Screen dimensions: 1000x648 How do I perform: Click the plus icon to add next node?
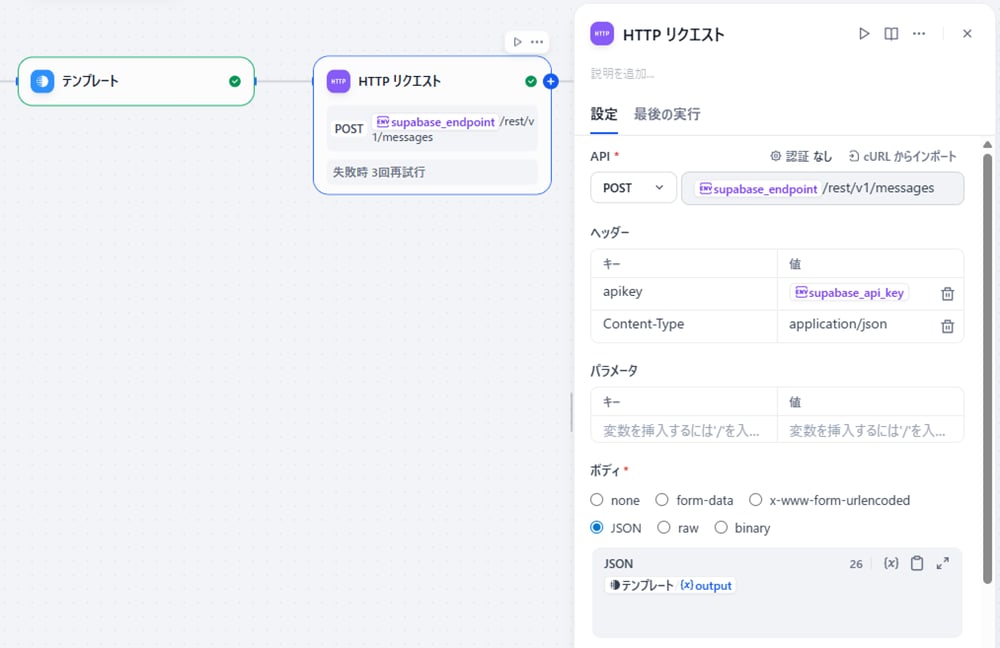coord(550,81)
